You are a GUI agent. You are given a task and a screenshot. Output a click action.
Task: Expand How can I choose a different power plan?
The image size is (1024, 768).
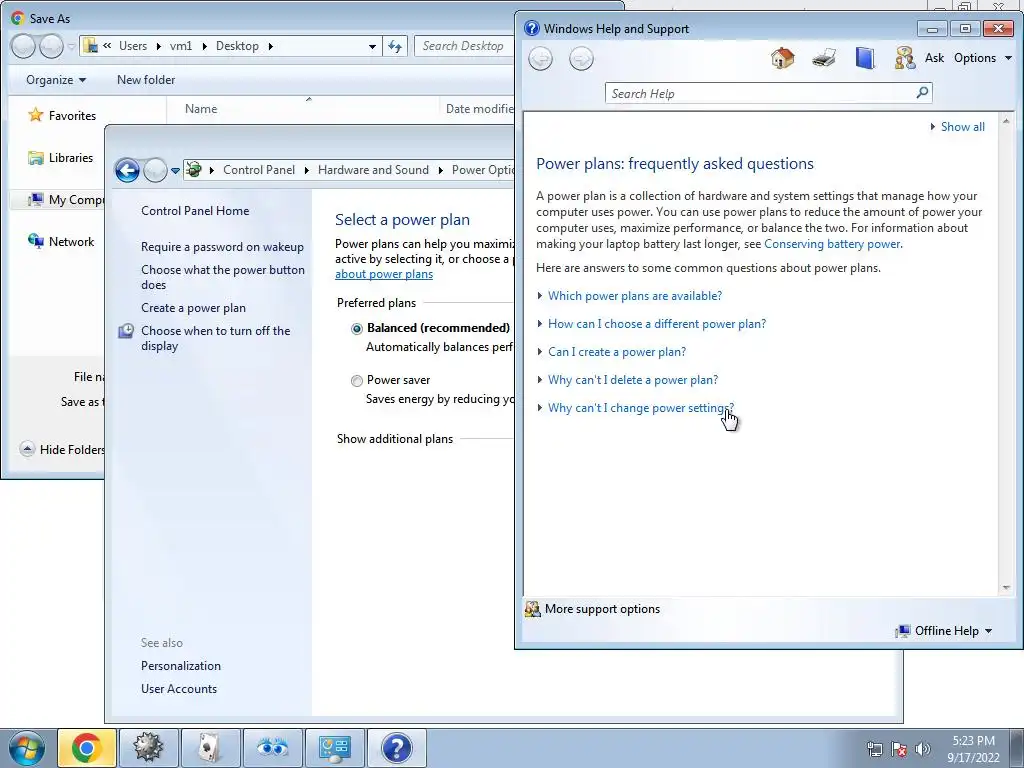click(657, 324)
